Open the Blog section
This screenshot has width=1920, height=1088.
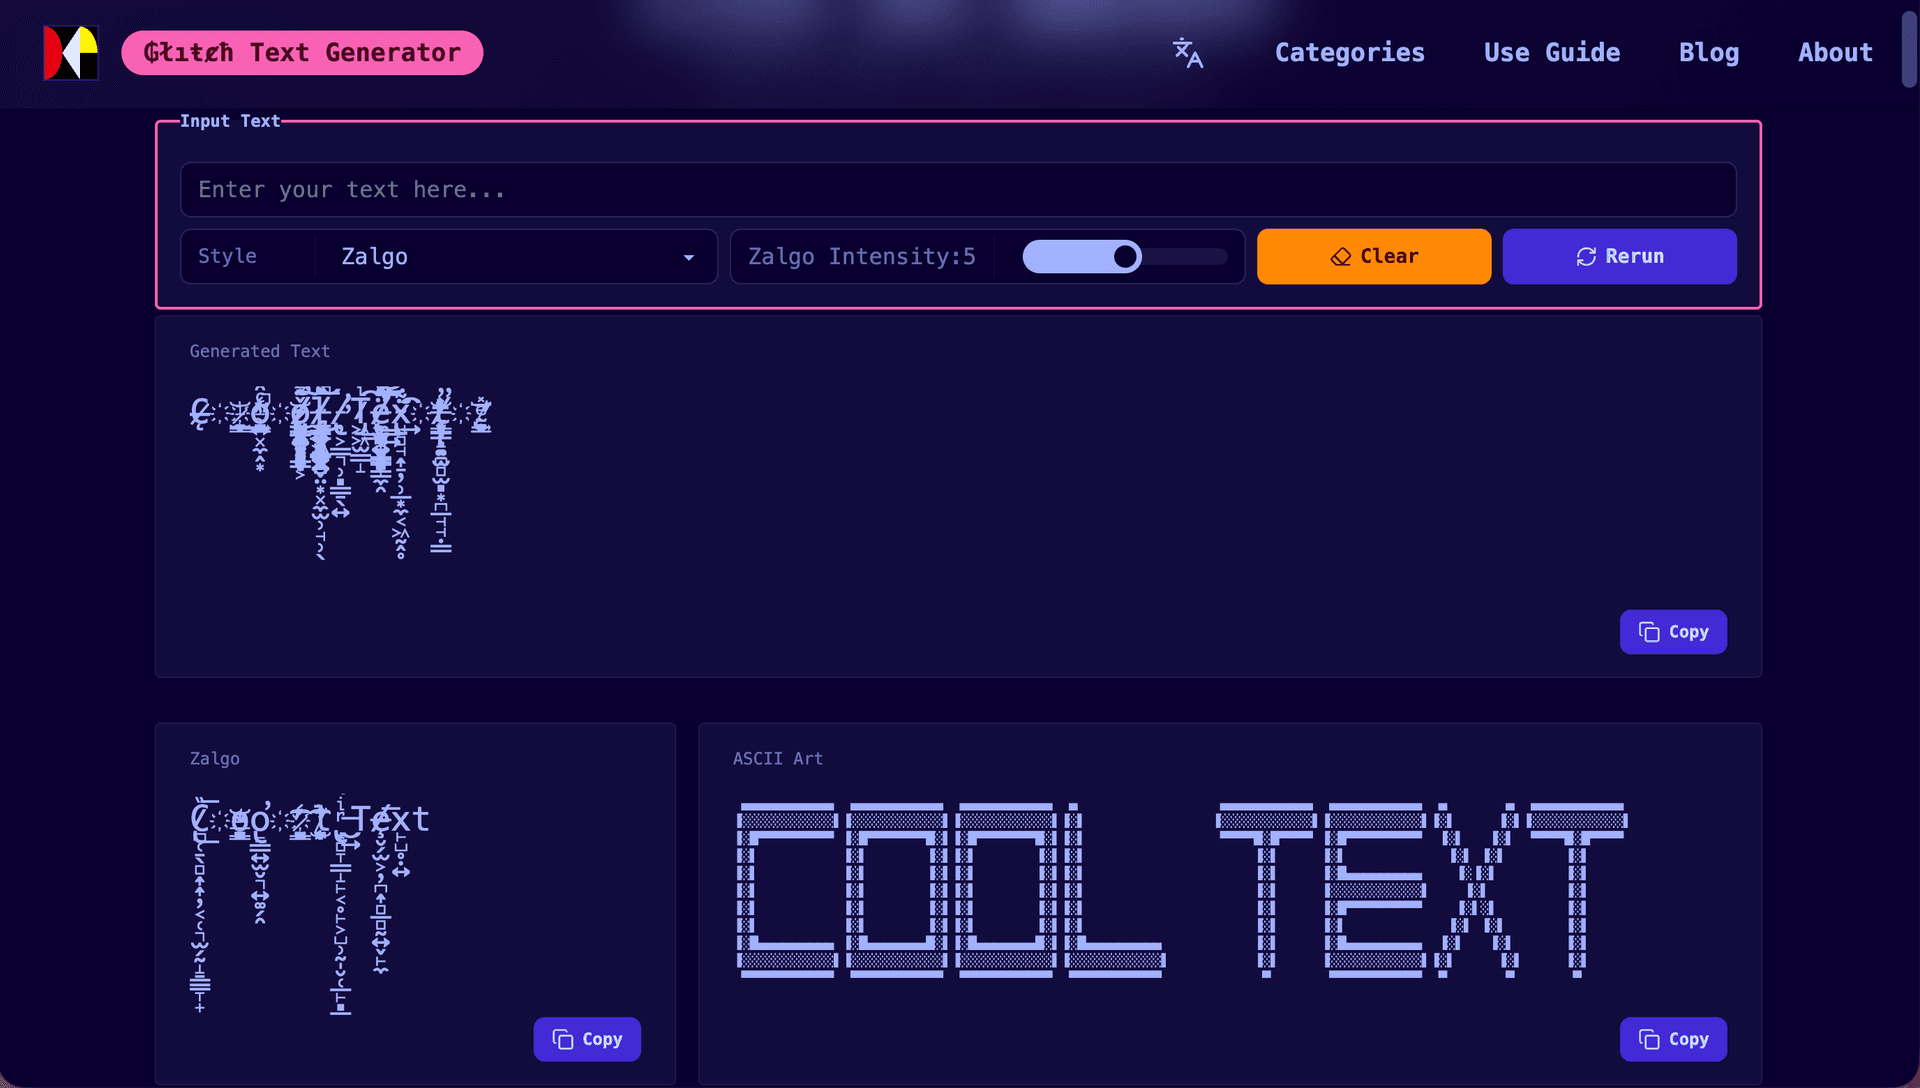pyautogui.click(x=1709, y=53)
